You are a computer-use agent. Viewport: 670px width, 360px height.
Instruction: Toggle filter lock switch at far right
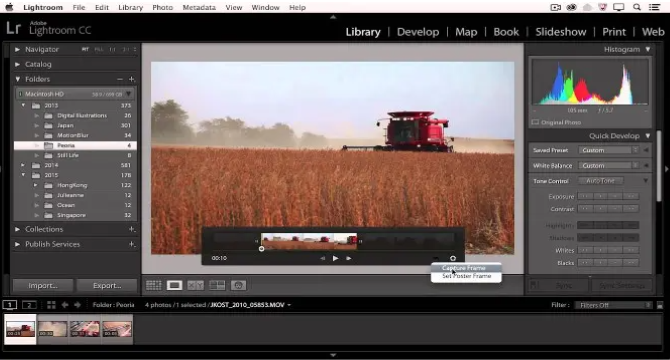[660, 305]
